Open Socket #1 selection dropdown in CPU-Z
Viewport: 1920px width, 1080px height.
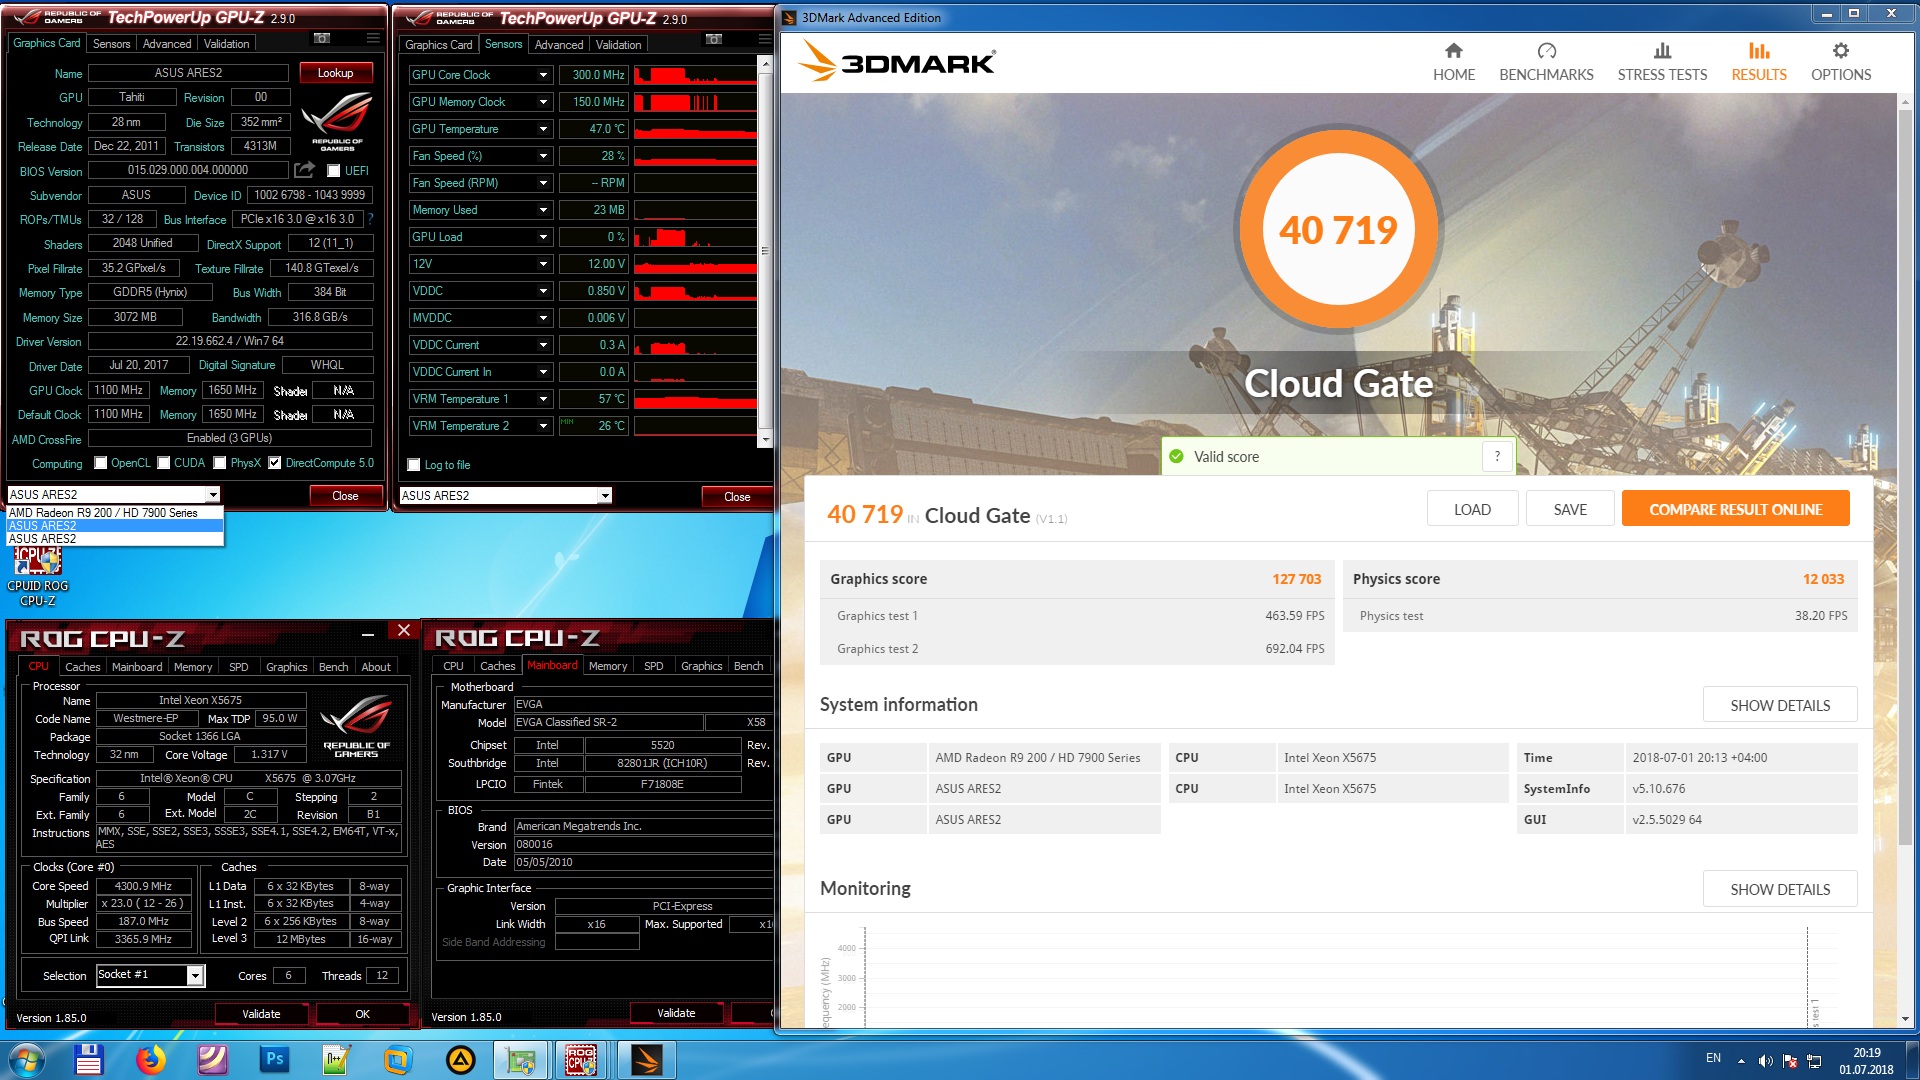(196, 975)
